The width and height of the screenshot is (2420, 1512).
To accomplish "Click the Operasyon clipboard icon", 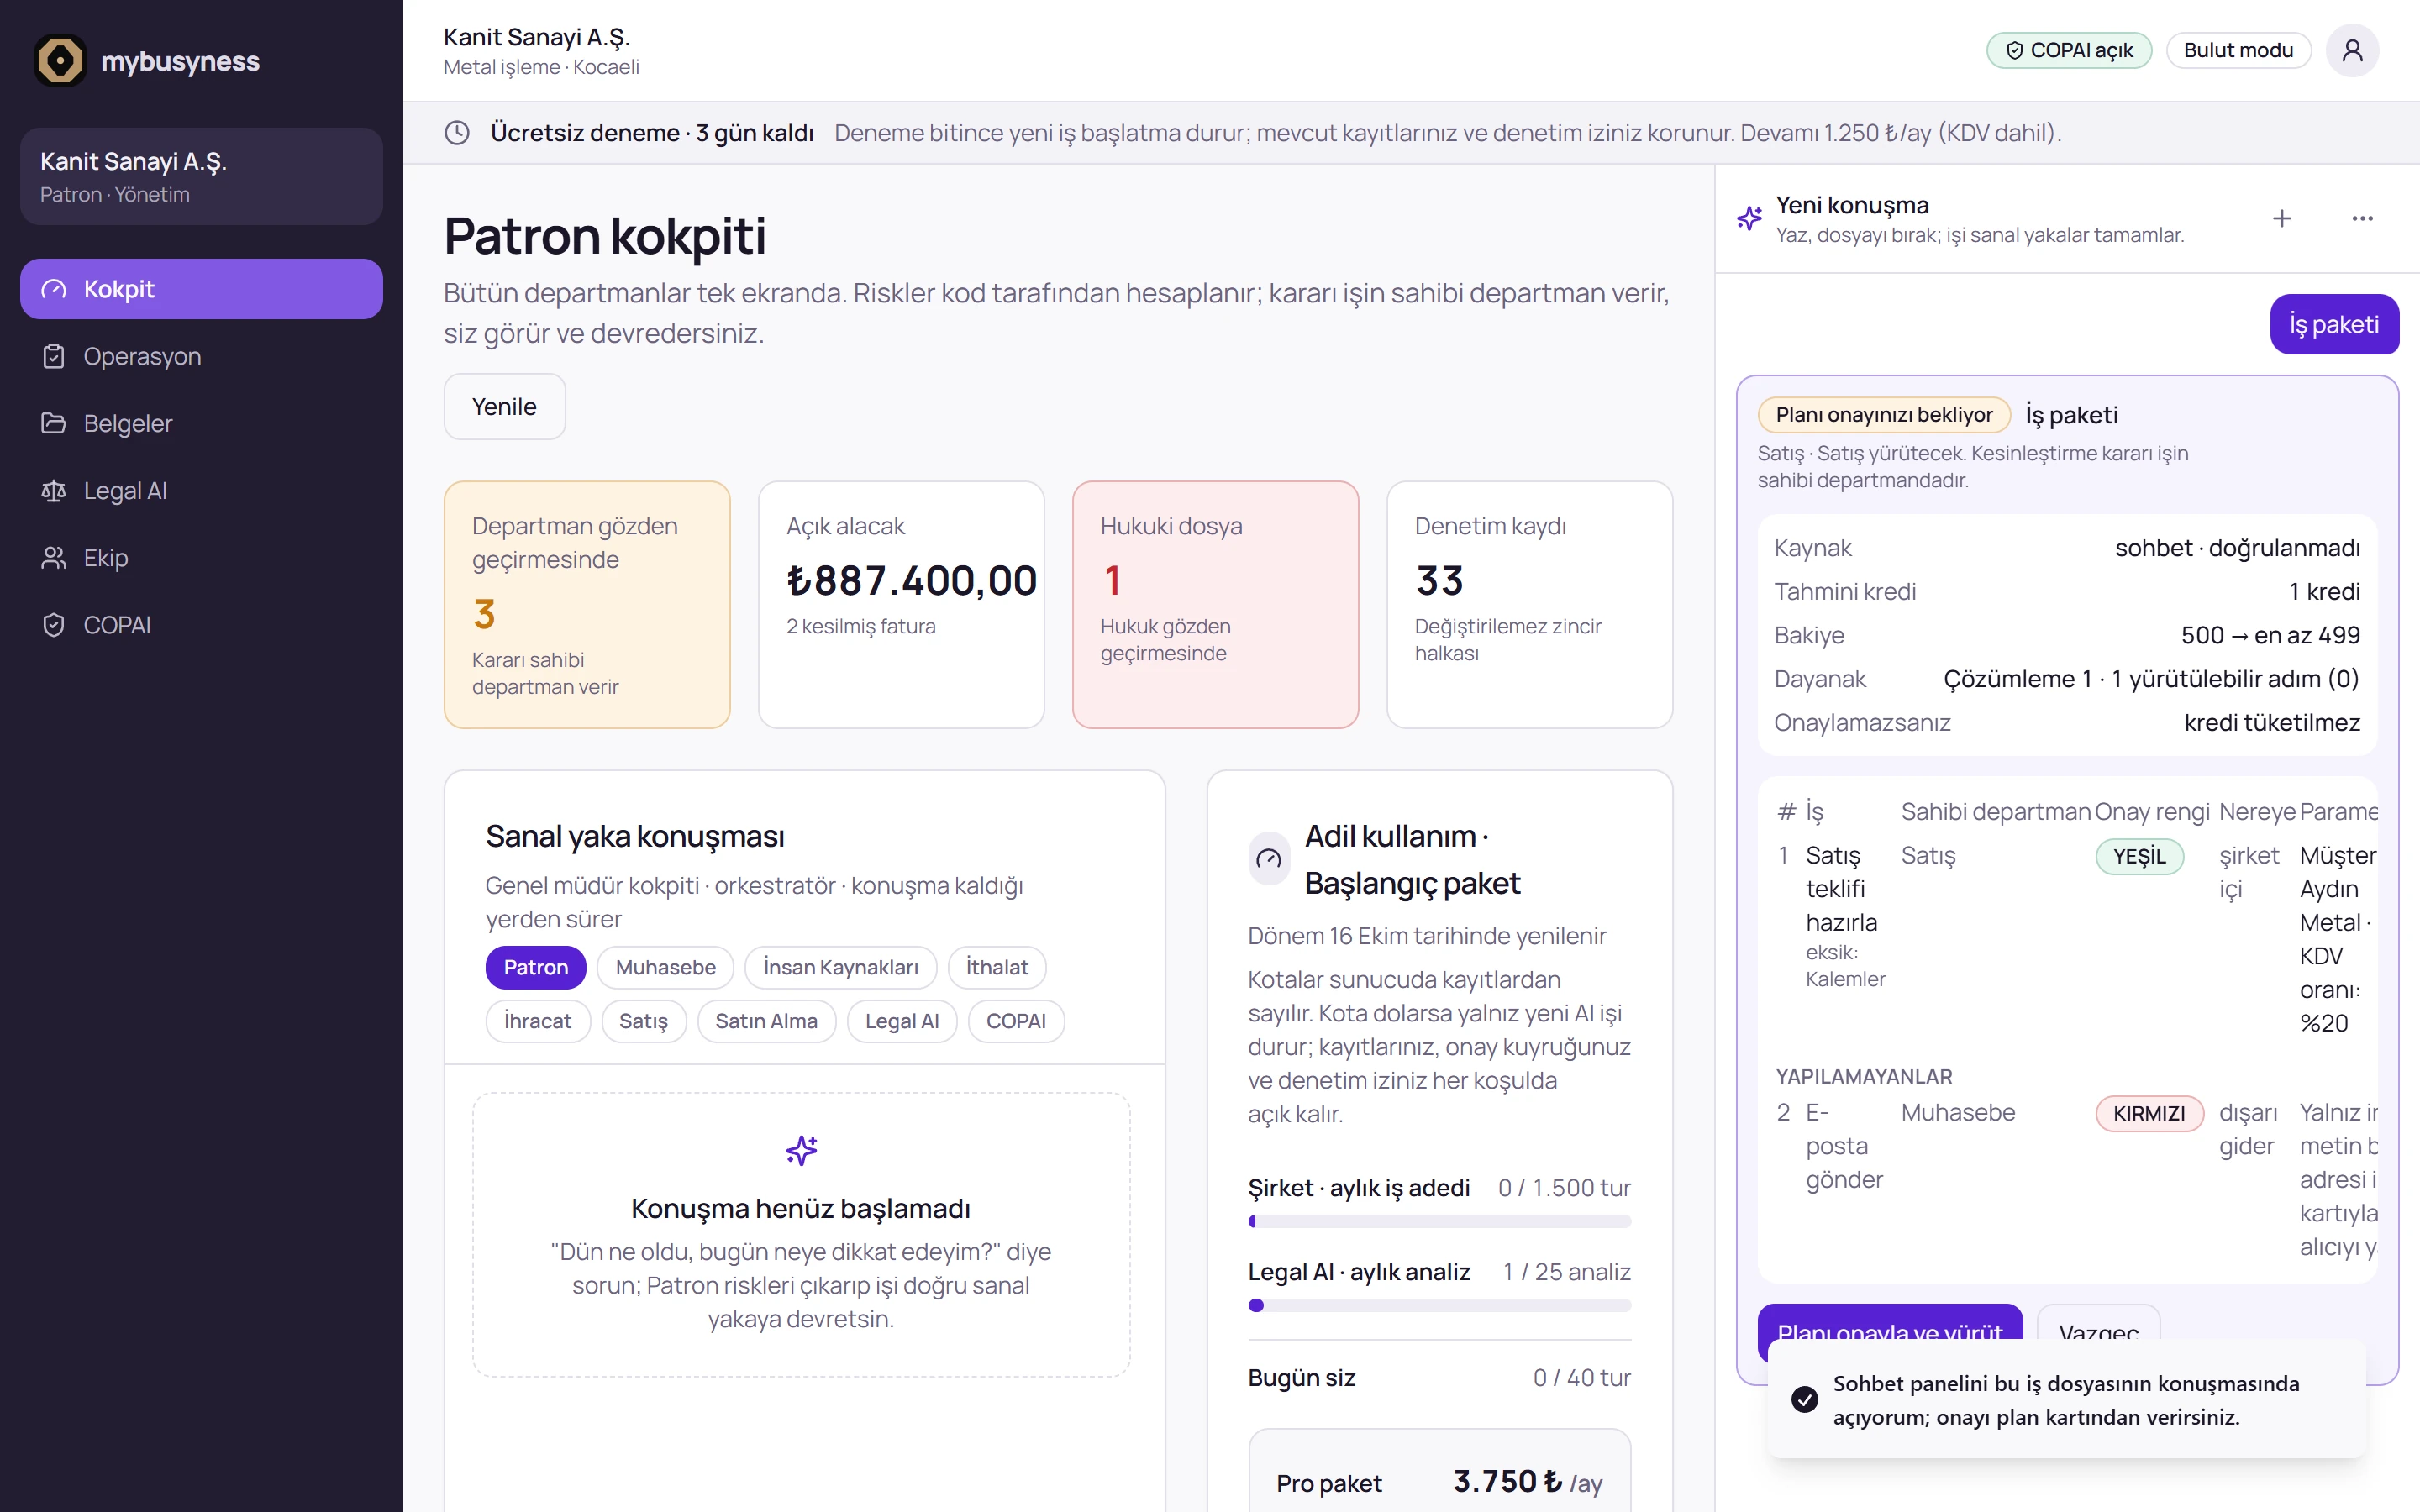I will pyautogui.click(x=54, y=356).
